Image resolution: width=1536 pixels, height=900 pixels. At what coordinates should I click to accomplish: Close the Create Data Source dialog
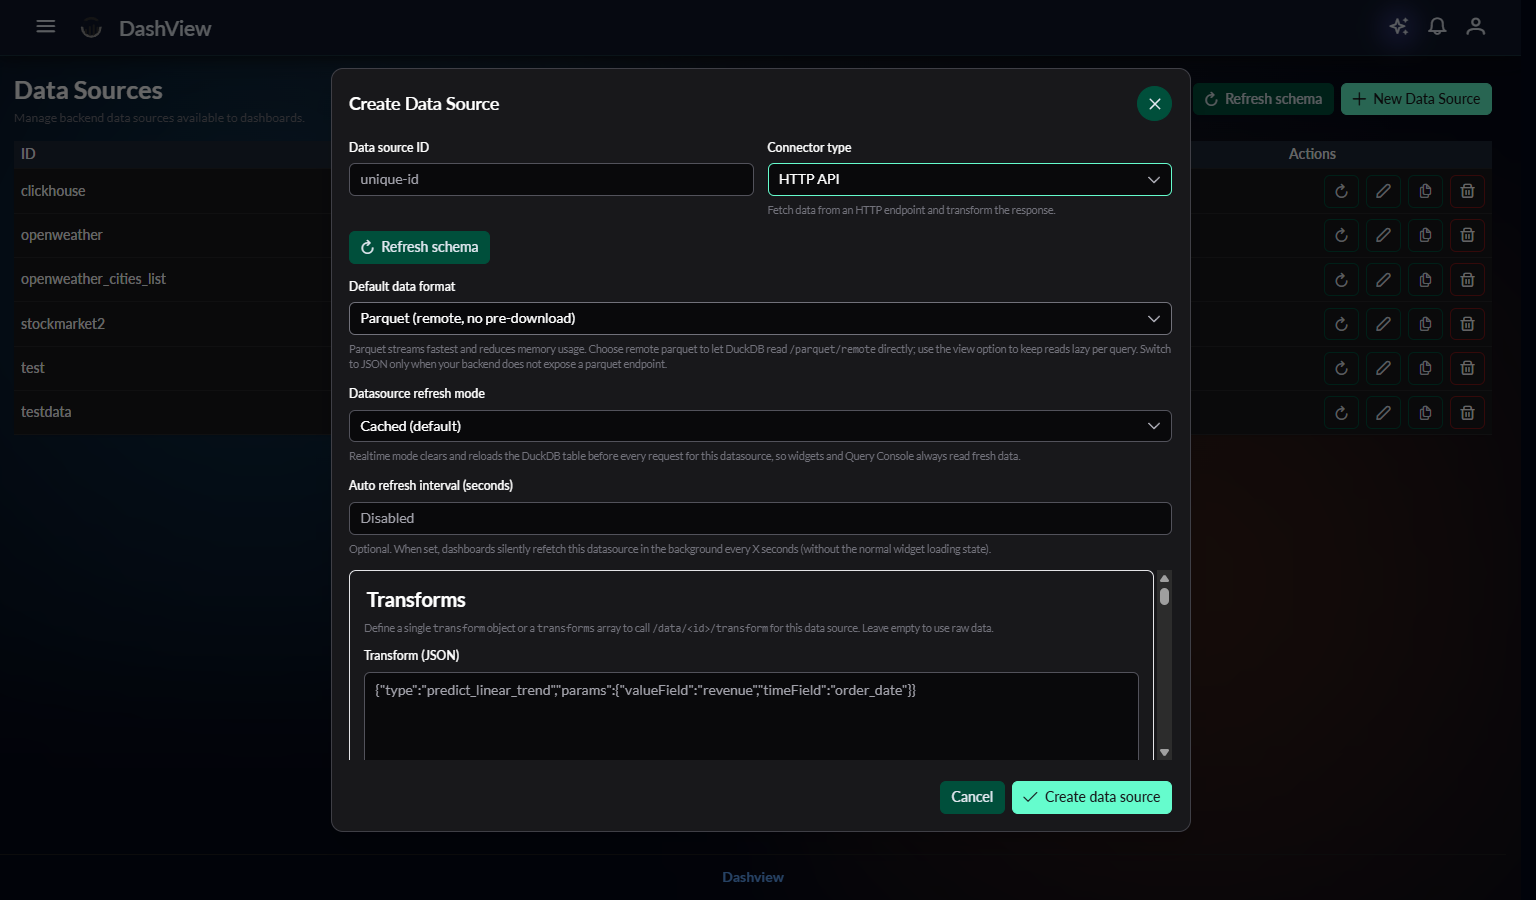[1154, 104]
